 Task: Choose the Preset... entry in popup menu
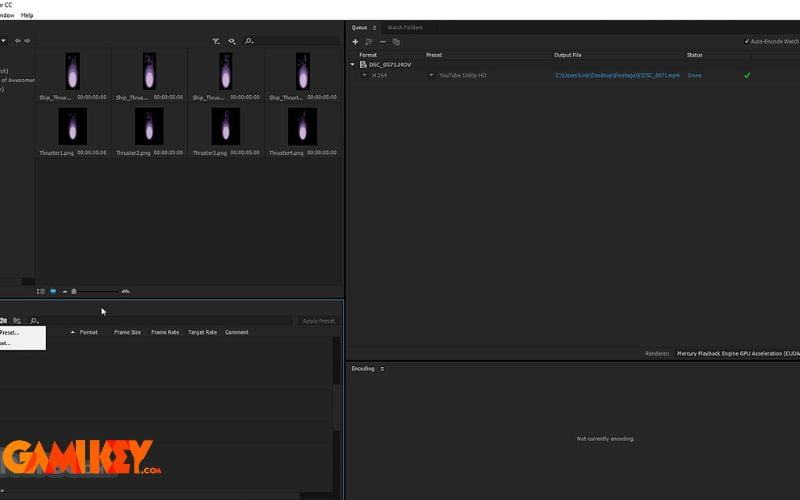click(22, 333)
